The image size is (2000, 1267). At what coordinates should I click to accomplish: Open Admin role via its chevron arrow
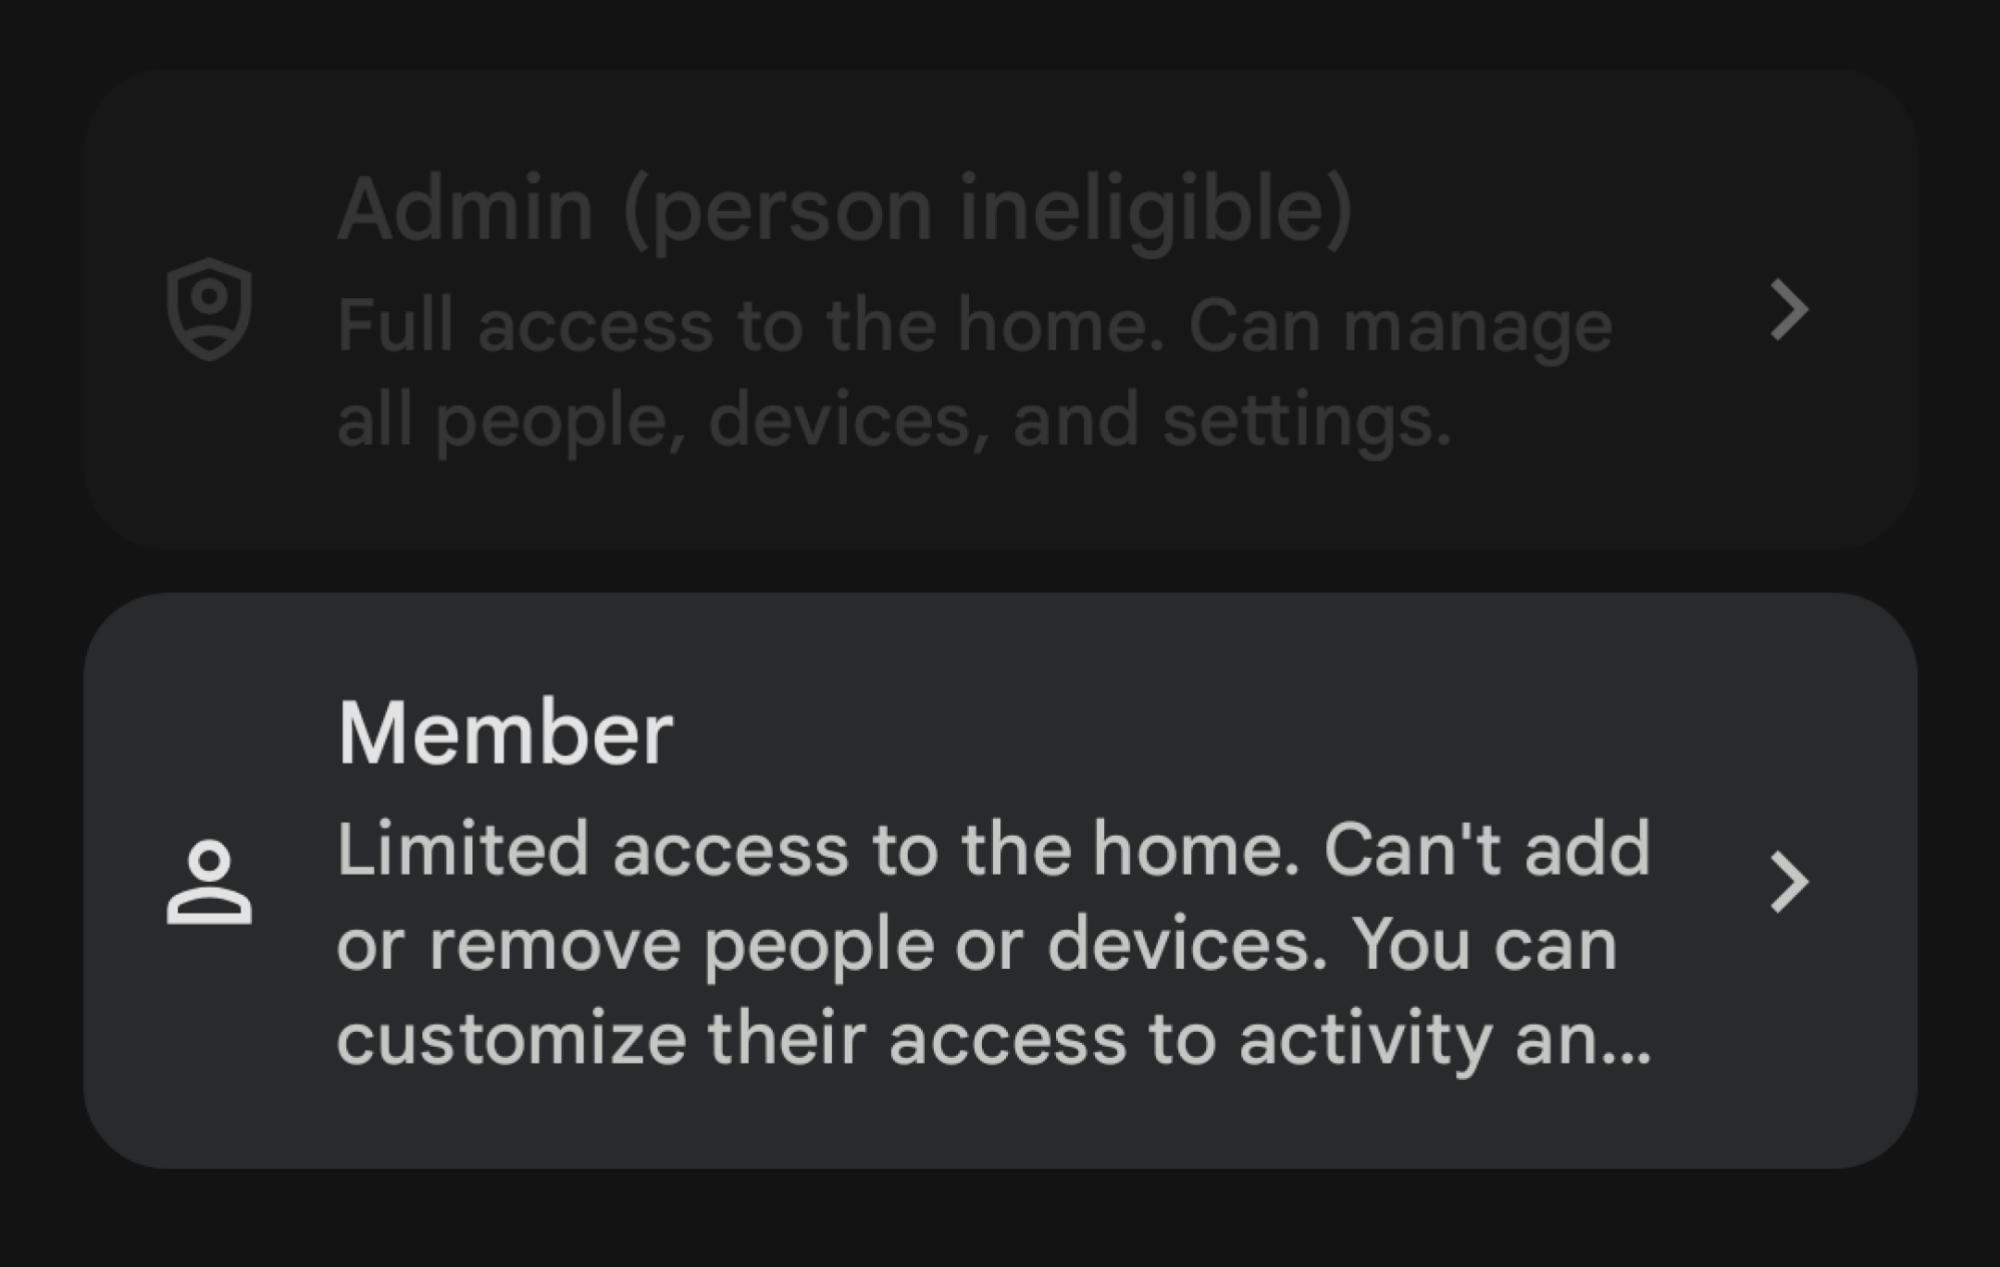click(1788, 309)
